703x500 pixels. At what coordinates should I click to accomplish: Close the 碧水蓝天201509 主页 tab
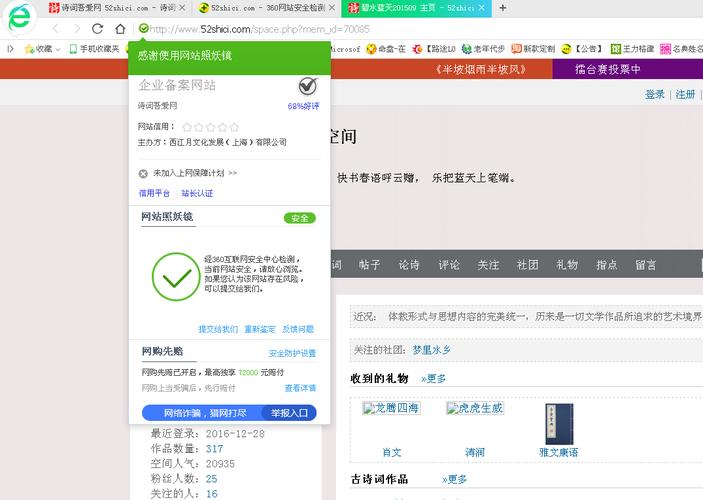pos(482,8)
